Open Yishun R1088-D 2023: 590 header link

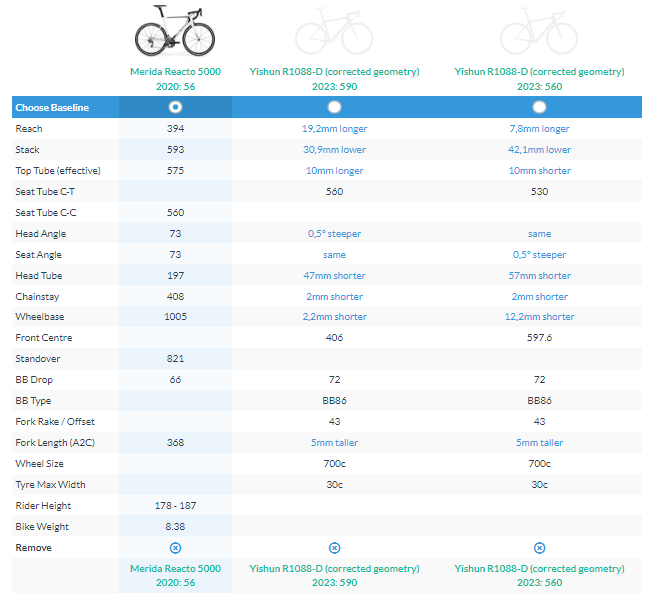[x=335, y=72]
